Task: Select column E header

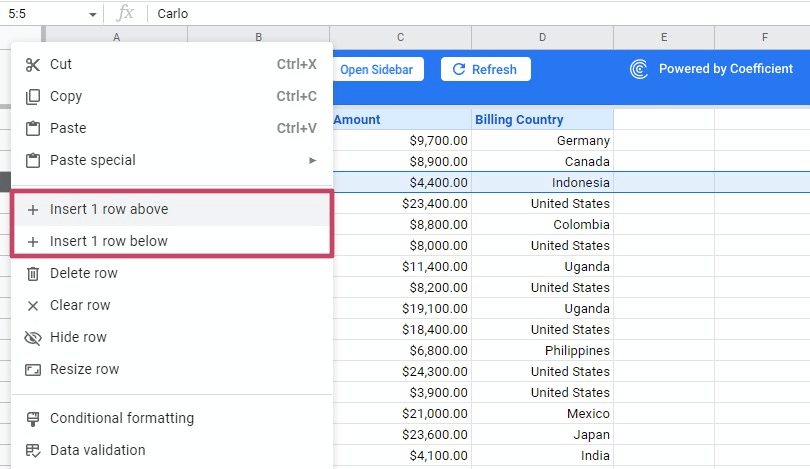Action: (664, 37)
